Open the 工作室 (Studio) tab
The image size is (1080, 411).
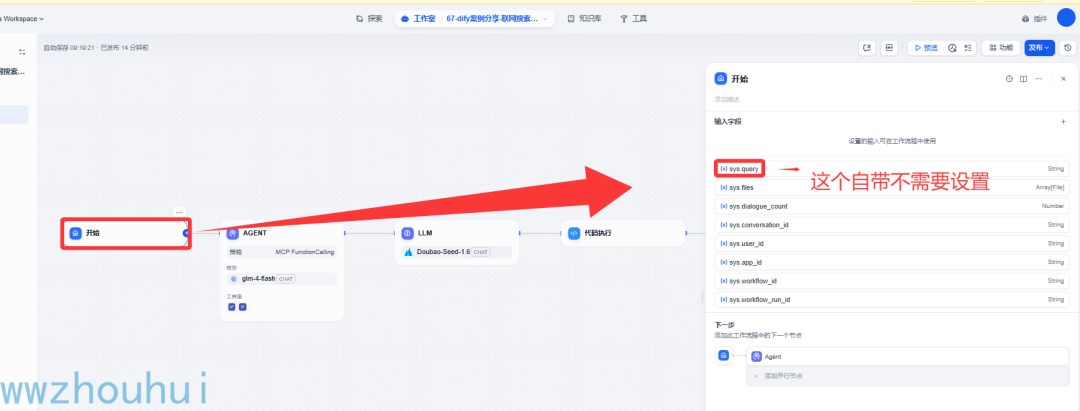418,19
